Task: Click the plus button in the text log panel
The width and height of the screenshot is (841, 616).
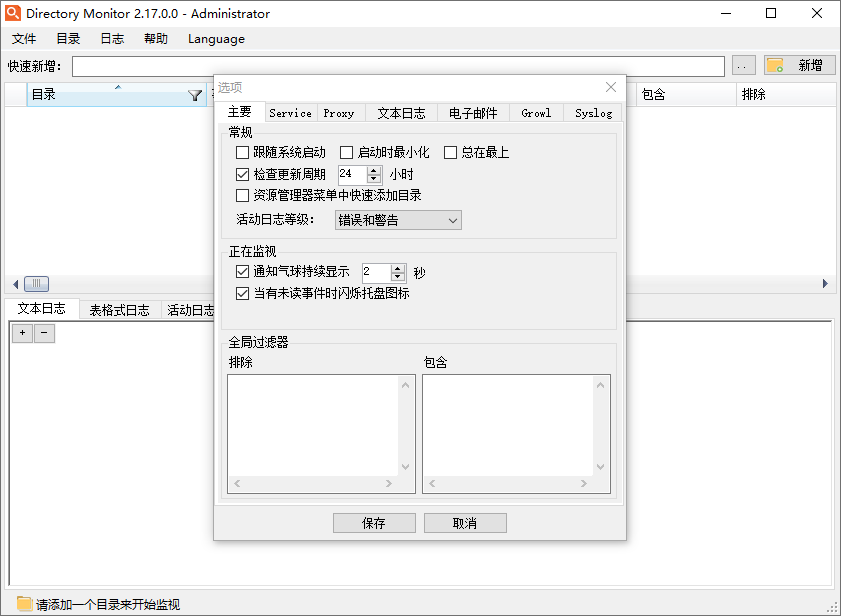Action: [x=23, y=333]
